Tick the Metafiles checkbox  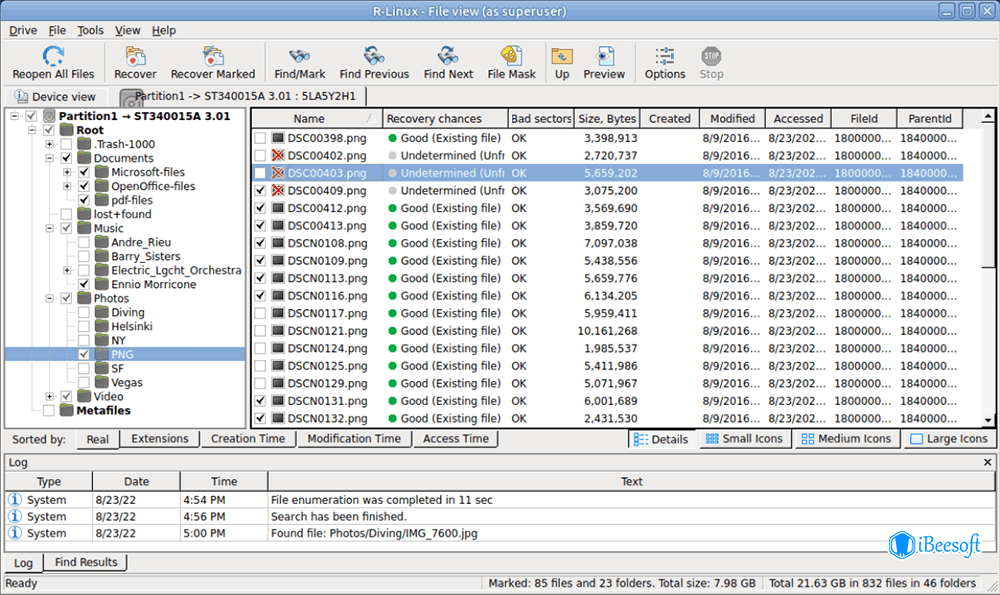[48, 411]
